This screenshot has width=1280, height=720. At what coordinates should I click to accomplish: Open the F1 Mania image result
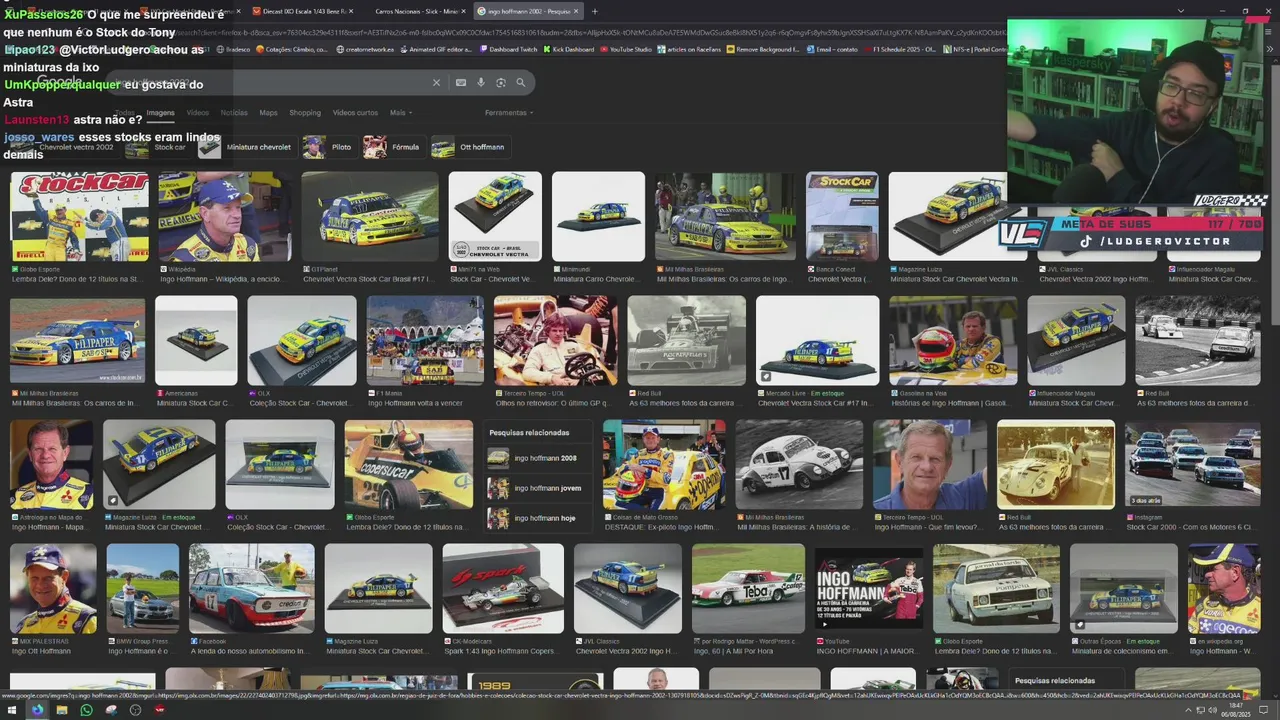coord(425,341)
